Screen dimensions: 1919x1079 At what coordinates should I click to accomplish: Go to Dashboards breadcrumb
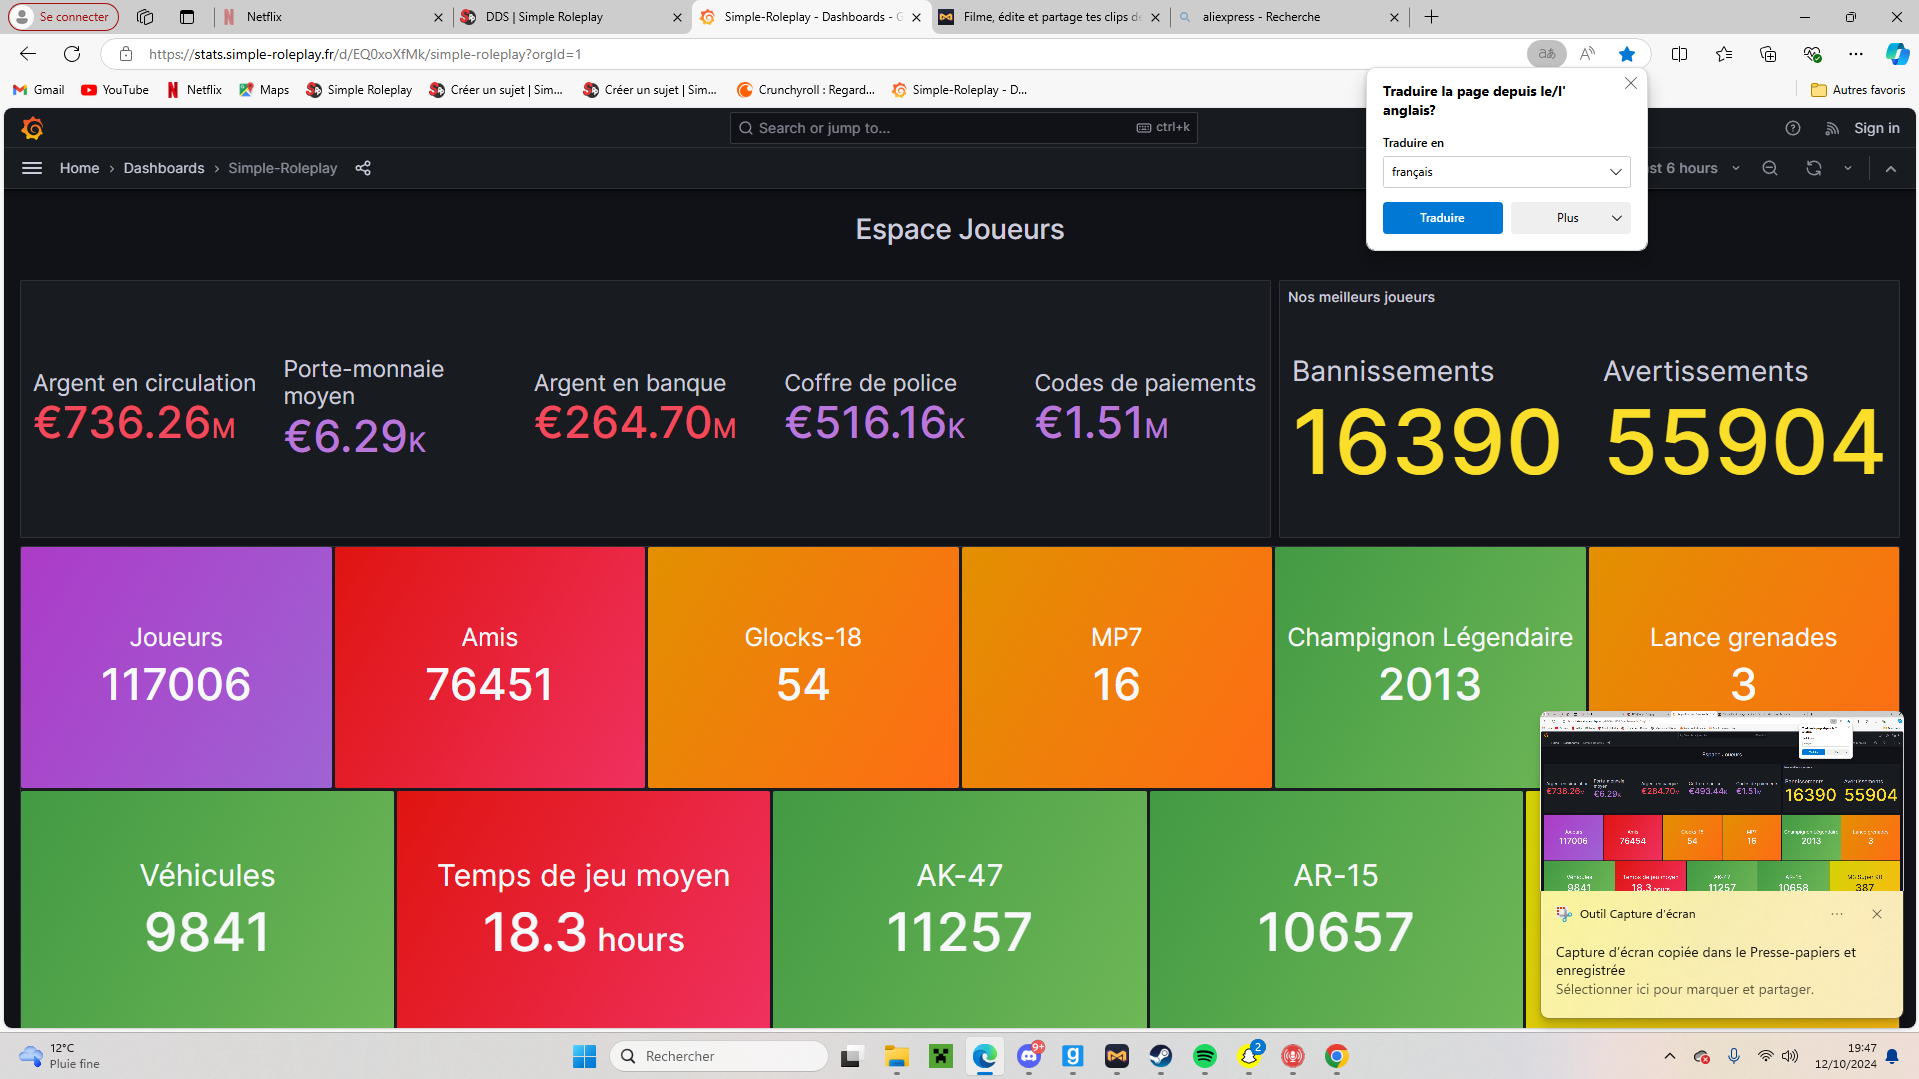pos(164,168)
